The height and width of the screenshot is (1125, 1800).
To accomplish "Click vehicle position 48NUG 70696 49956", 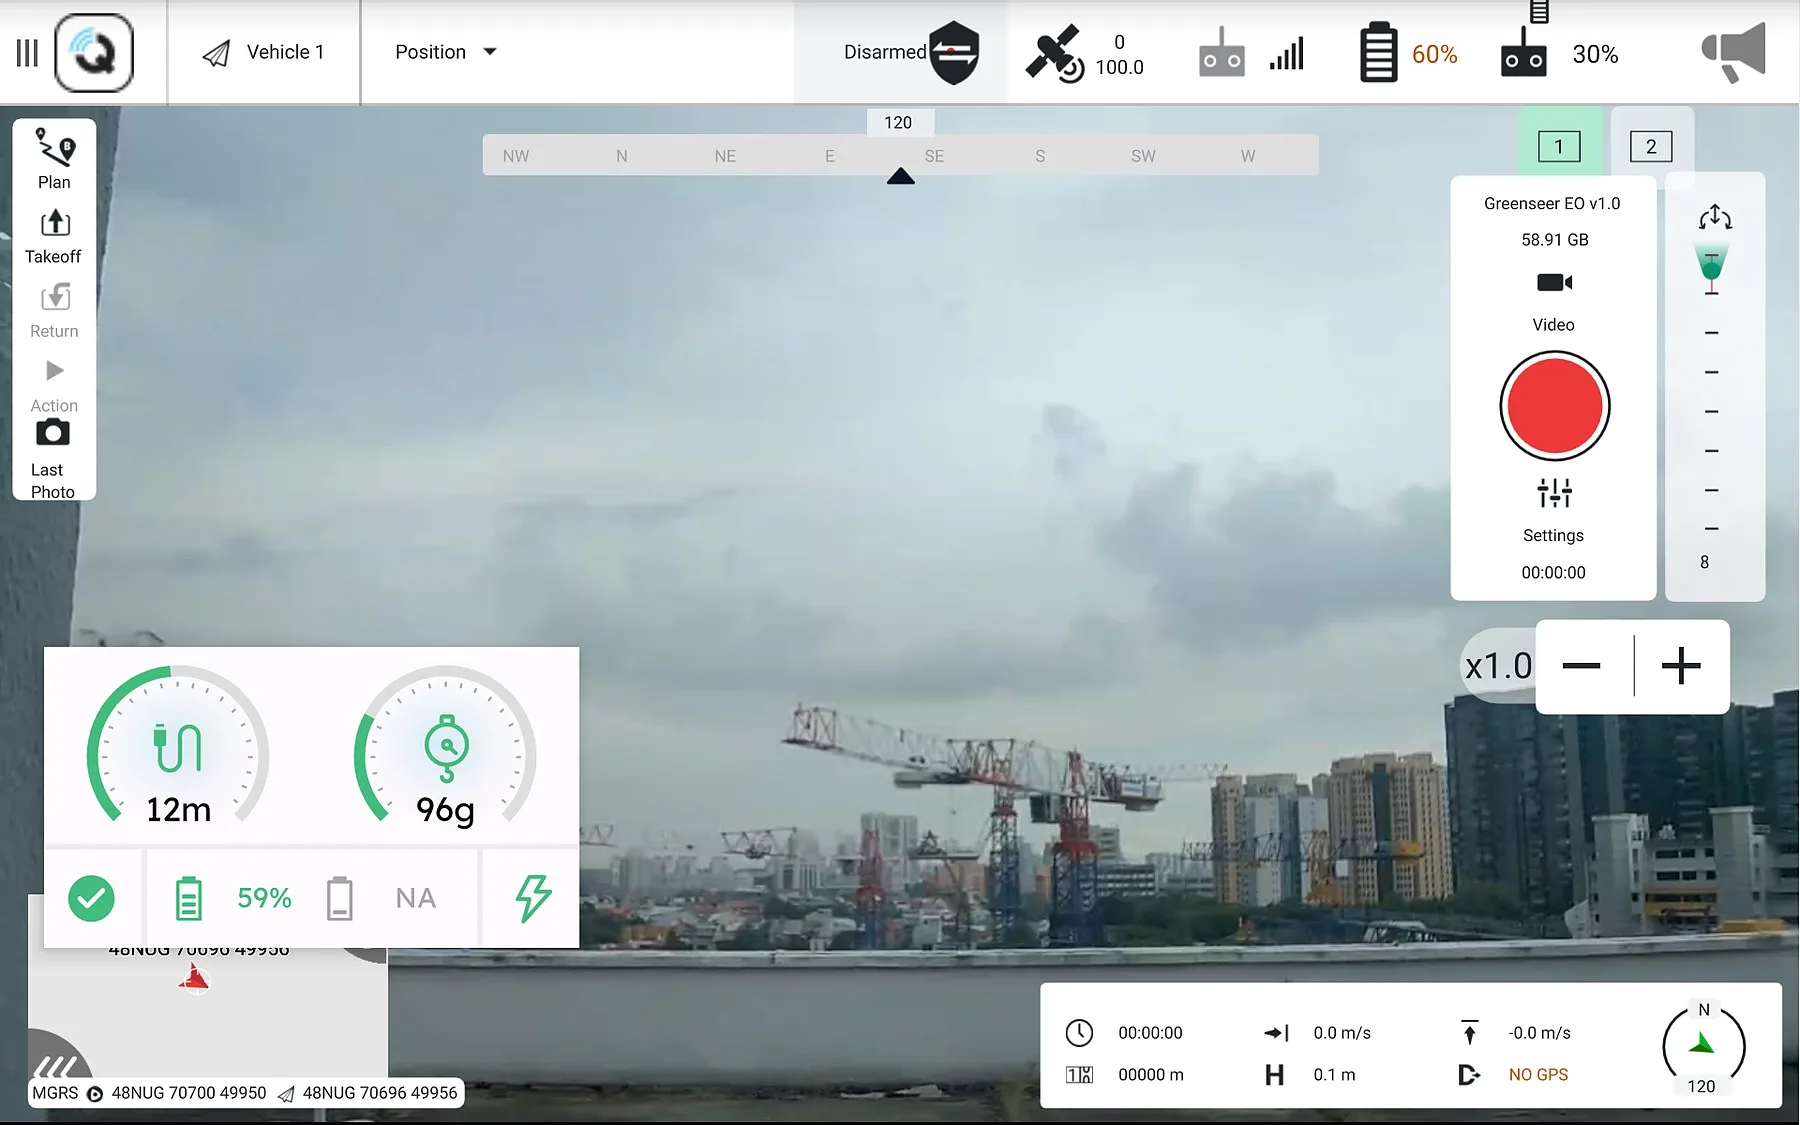I will (380, 1093).
